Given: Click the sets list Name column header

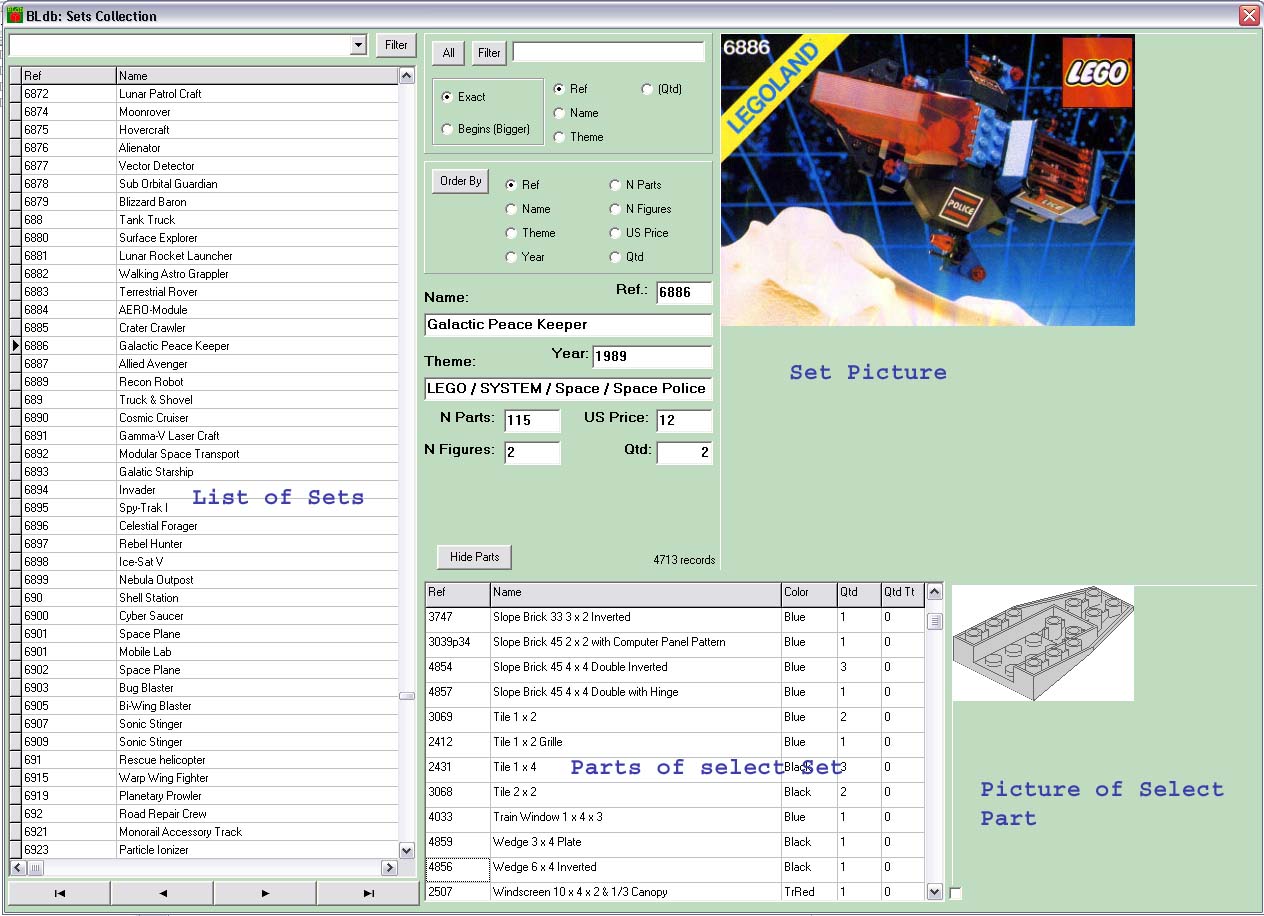Looking at the screenshot, I should [x=257, y=76].
